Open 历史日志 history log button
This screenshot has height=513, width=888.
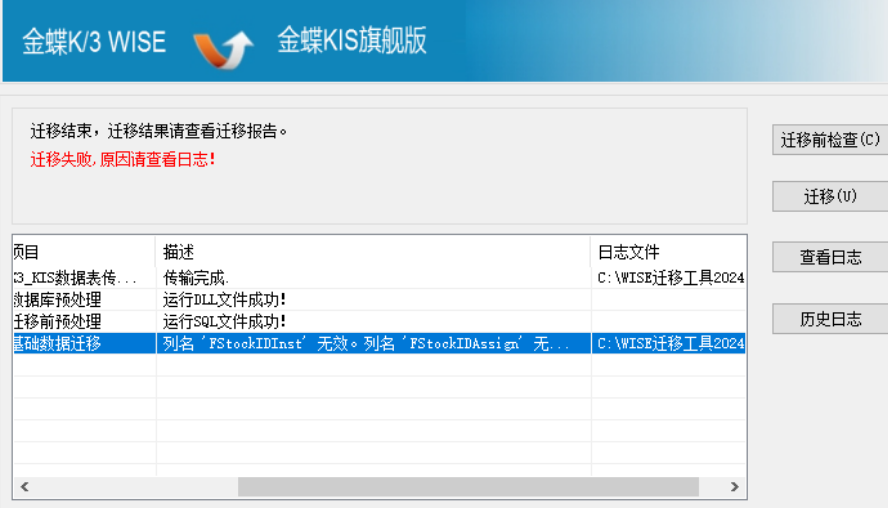point(830,319)
